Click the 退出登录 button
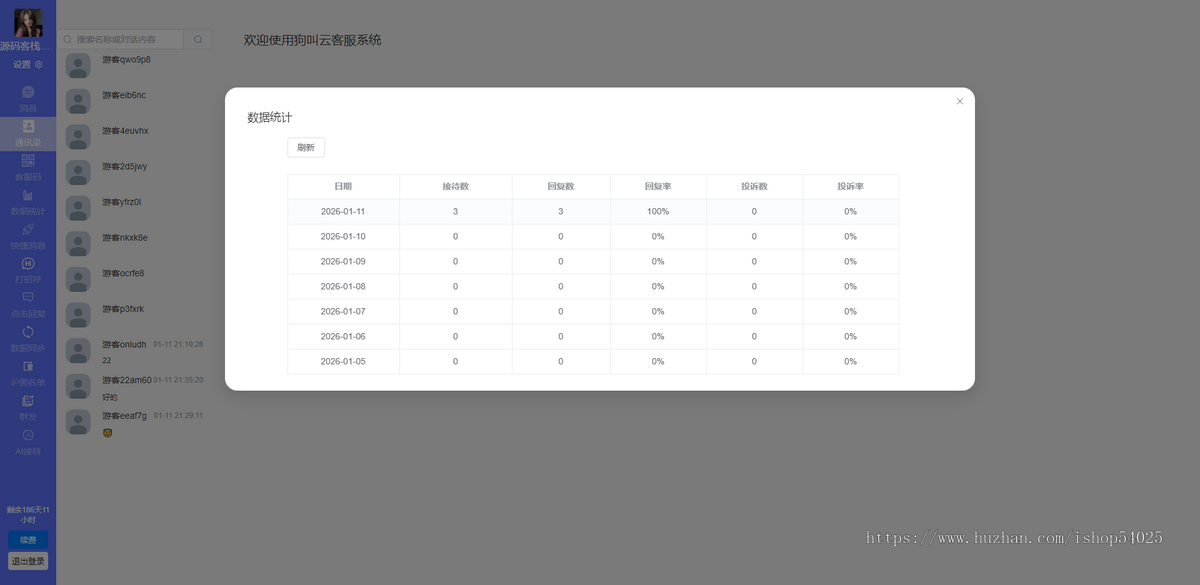 (x=28, y=561)
